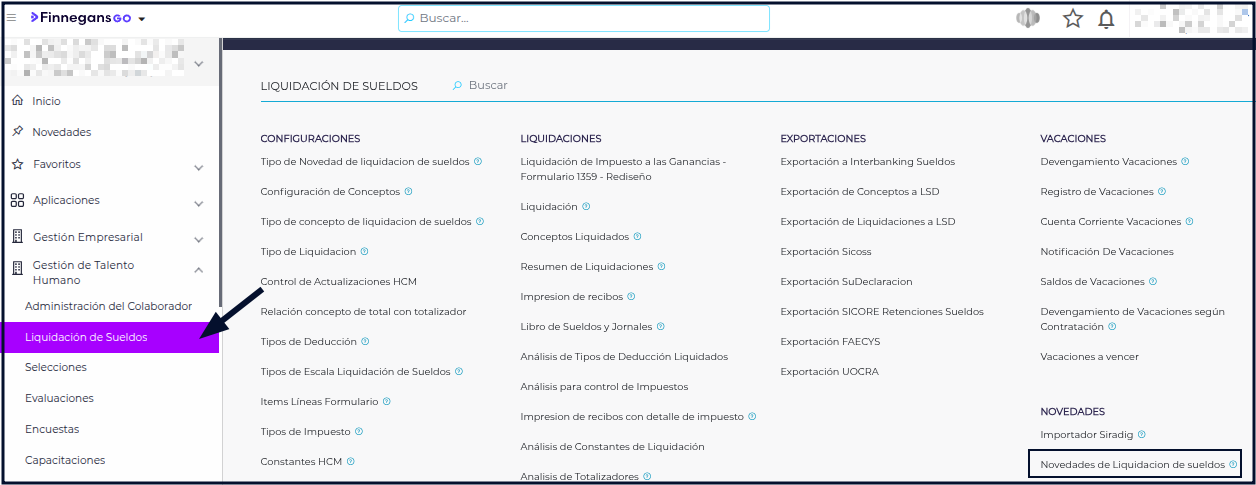Expand the Gestión Empresarial sidebar section
The image size is (1256, 485).
pos(199,240)
